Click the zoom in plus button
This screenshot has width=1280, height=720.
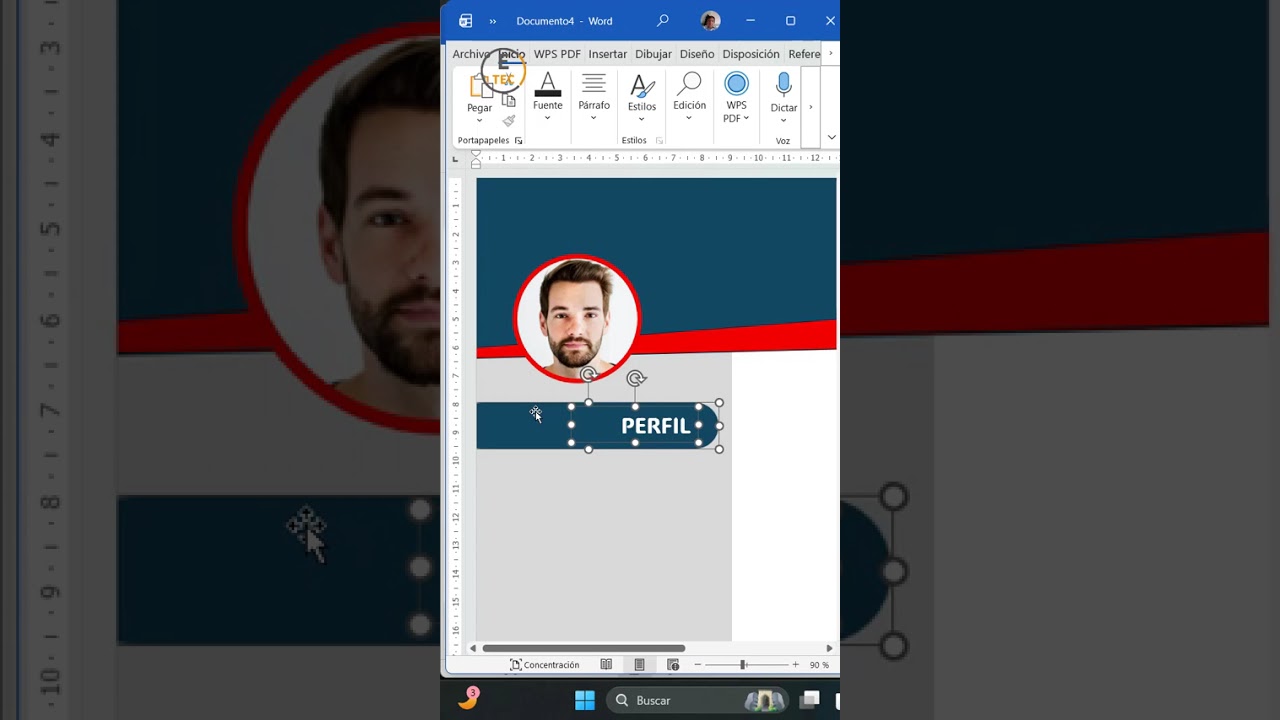click(x=796, y=665)
